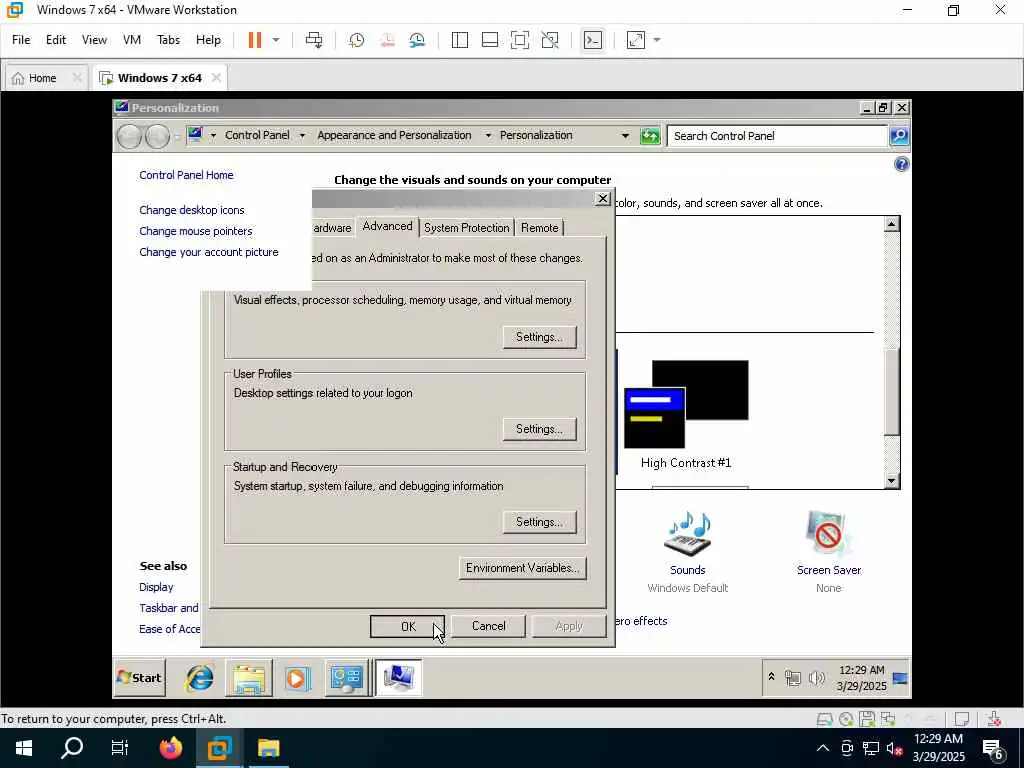Open the guest volume speaker tray icon
The width and height of the screenshot is (1024, 768).
[x=816, y=678]
